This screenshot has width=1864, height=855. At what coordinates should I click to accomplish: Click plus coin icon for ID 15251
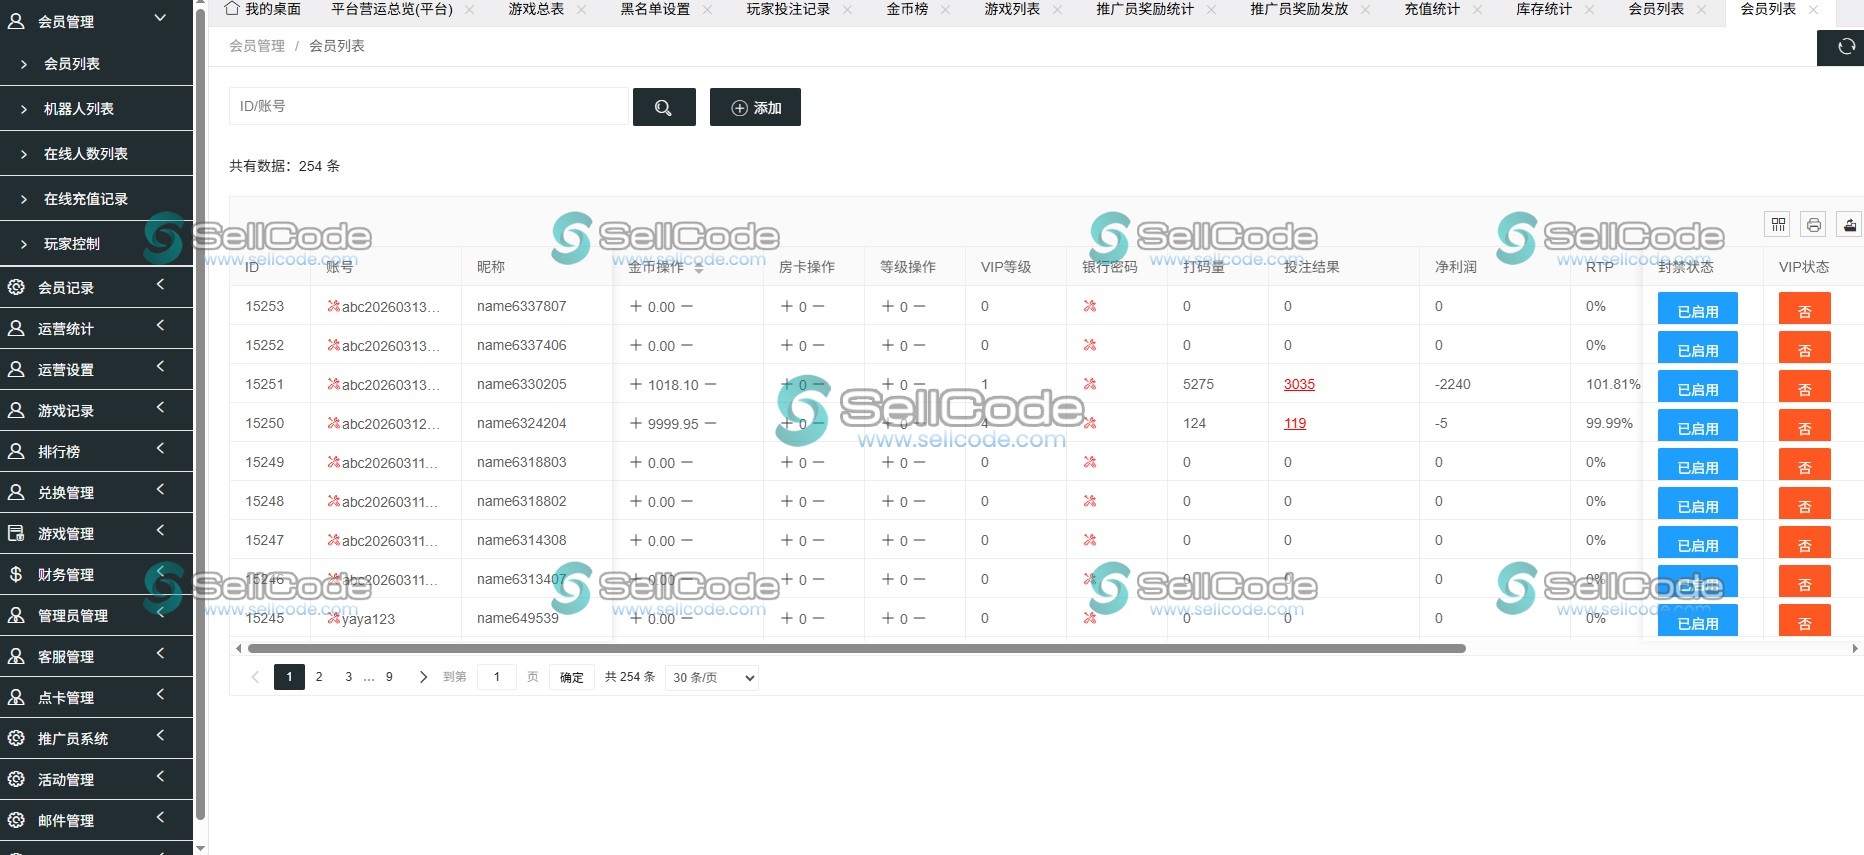[636, 384]
